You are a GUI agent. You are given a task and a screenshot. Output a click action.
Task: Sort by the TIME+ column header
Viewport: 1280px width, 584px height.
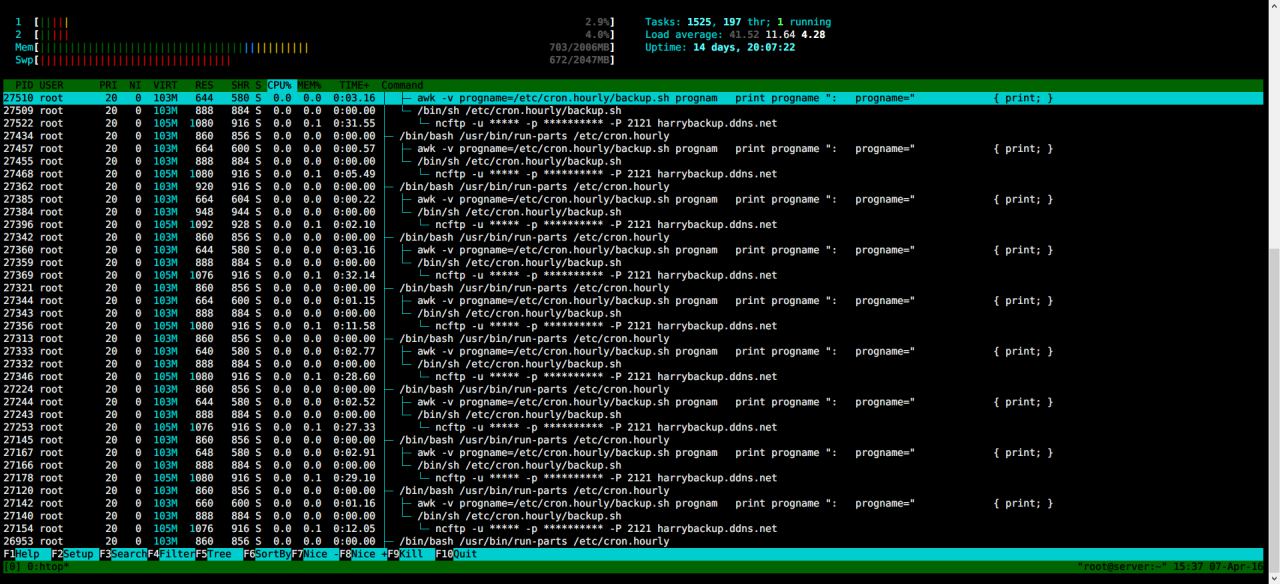(354, 85)
